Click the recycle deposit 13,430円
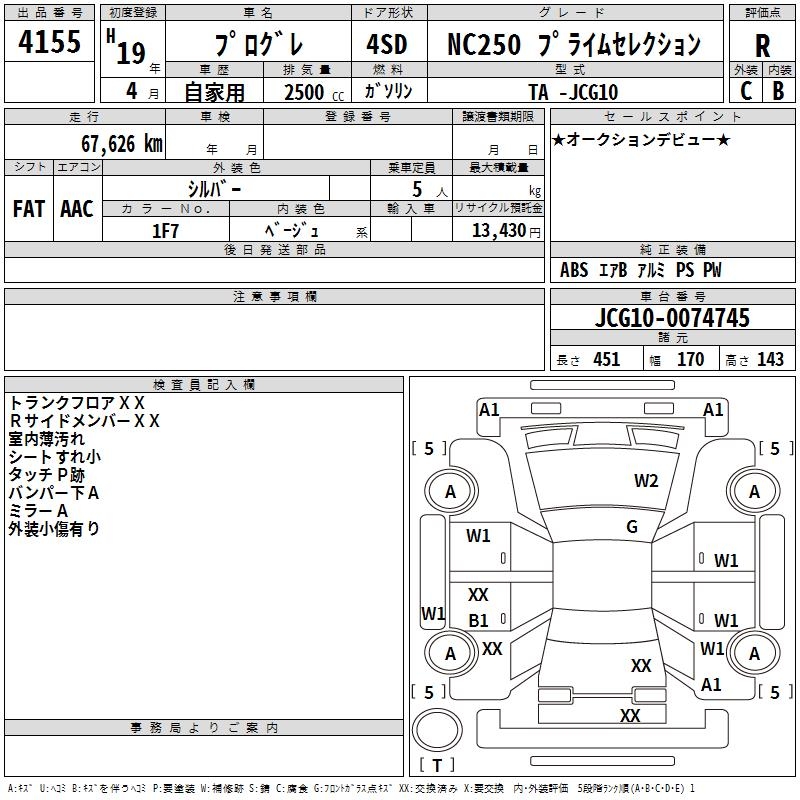 click(x=506, y=231)
